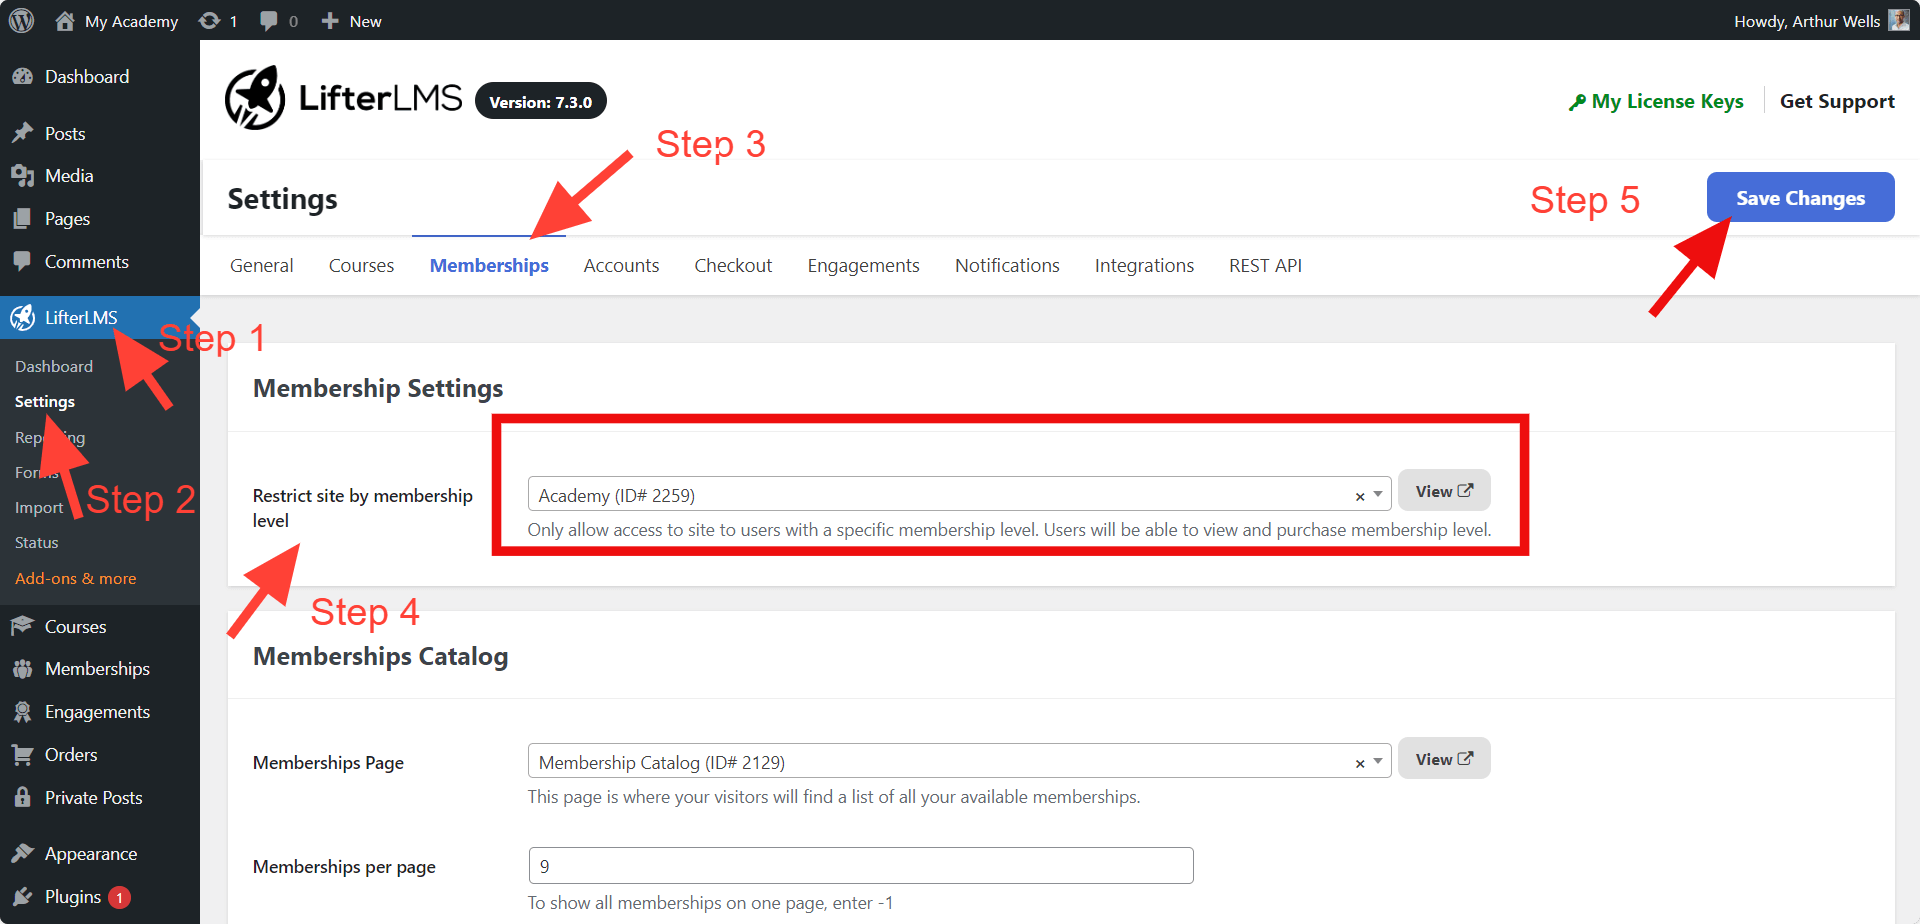
Task: Open the Checkout settings tab
Action: [733, 266]
